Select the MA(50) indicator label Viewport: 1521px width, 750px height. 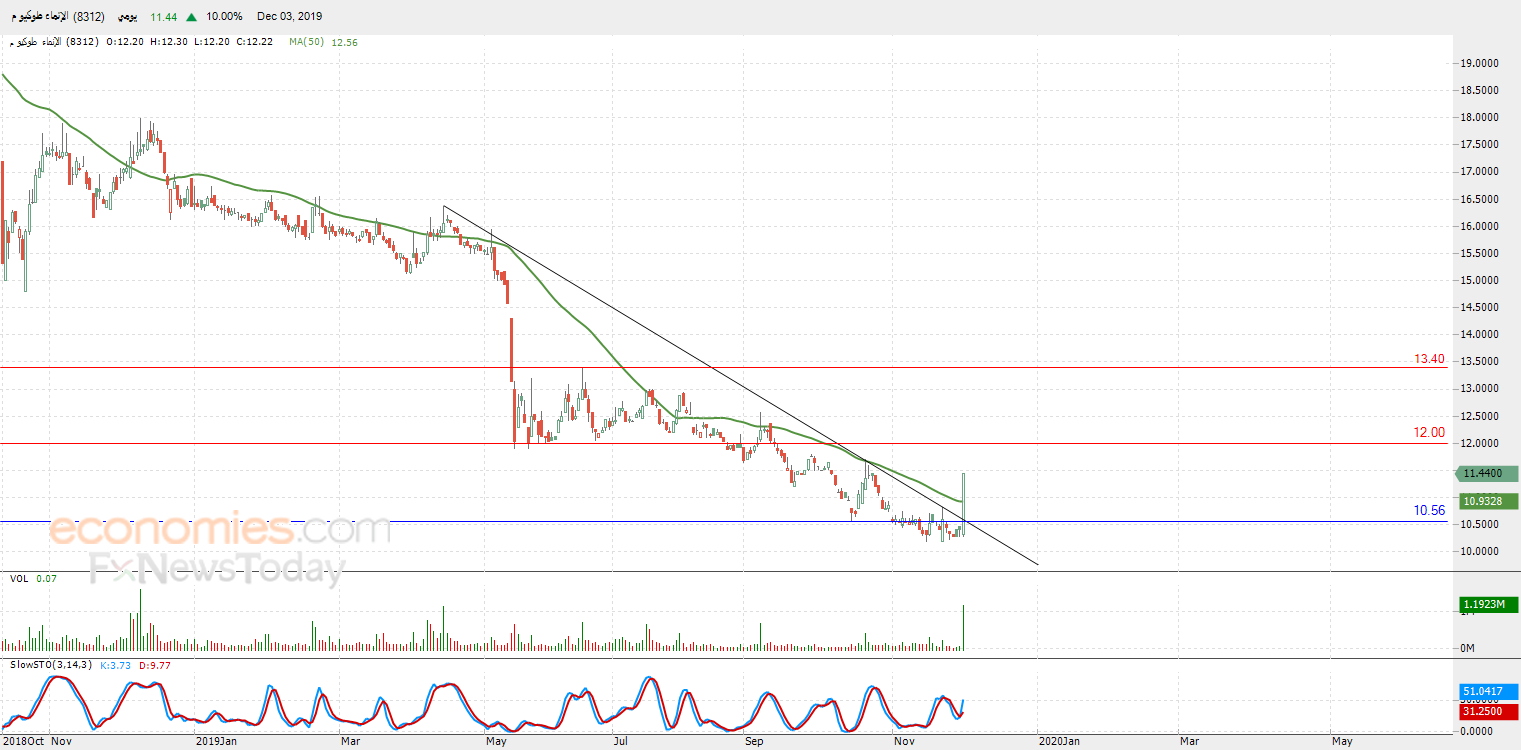pyautogui.click(x=307, y=42)
